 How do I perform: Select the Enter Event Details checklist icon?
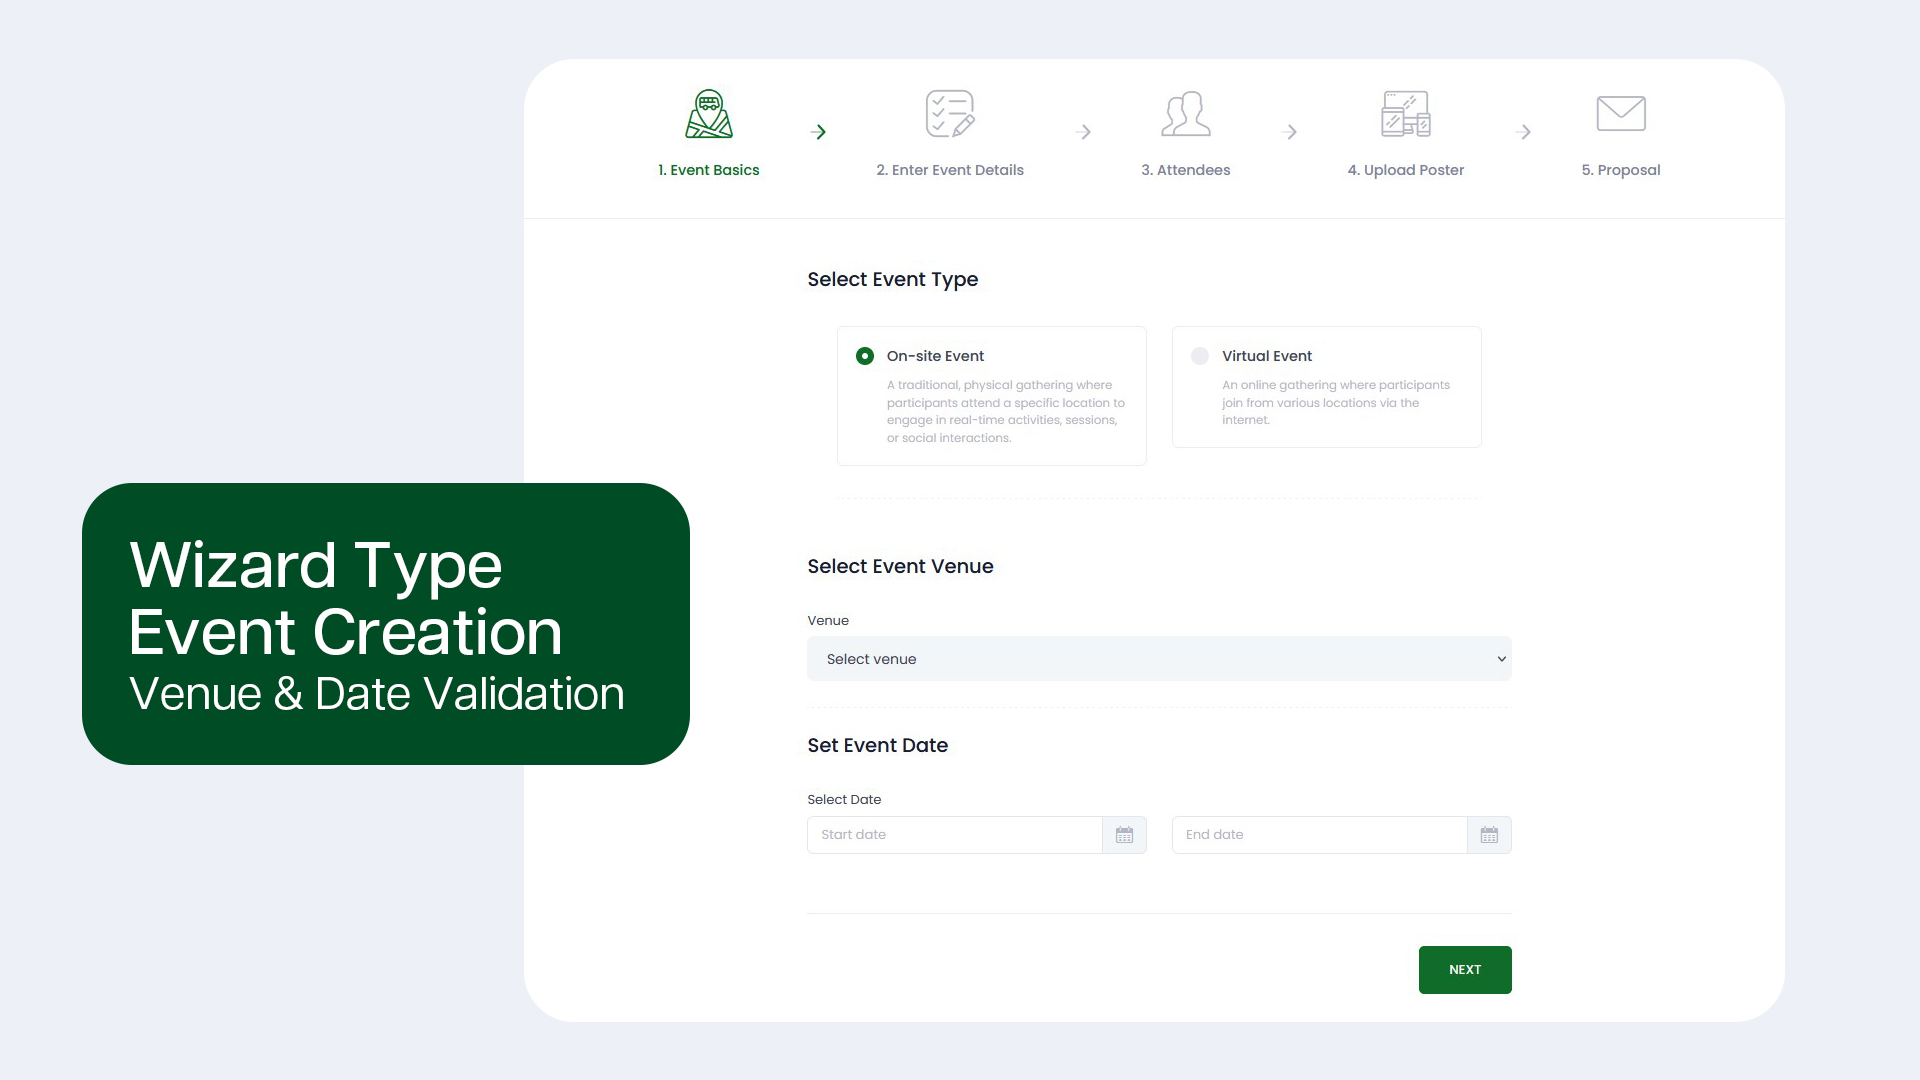pyautogui.click(x=950, y=113)
